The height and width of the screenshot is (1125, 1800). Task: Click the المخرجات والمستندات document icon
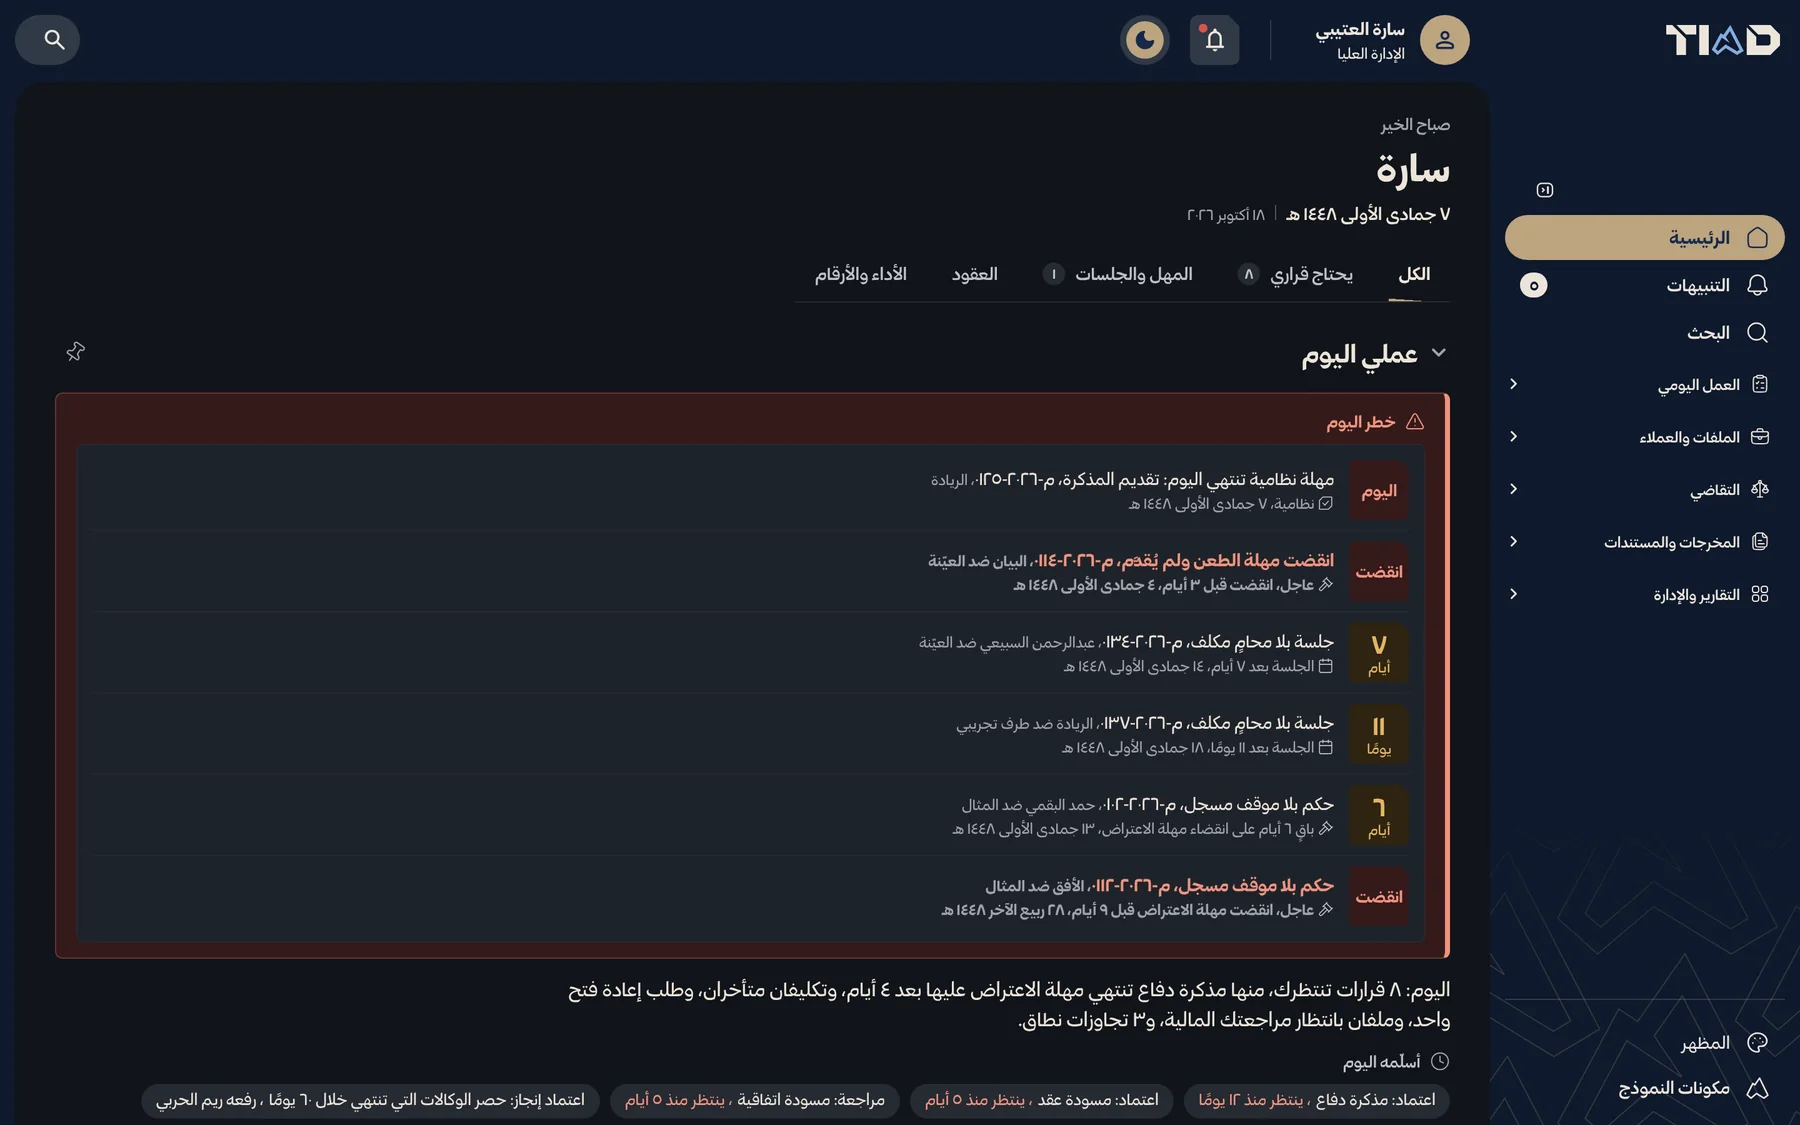[x=1760, y=542]
